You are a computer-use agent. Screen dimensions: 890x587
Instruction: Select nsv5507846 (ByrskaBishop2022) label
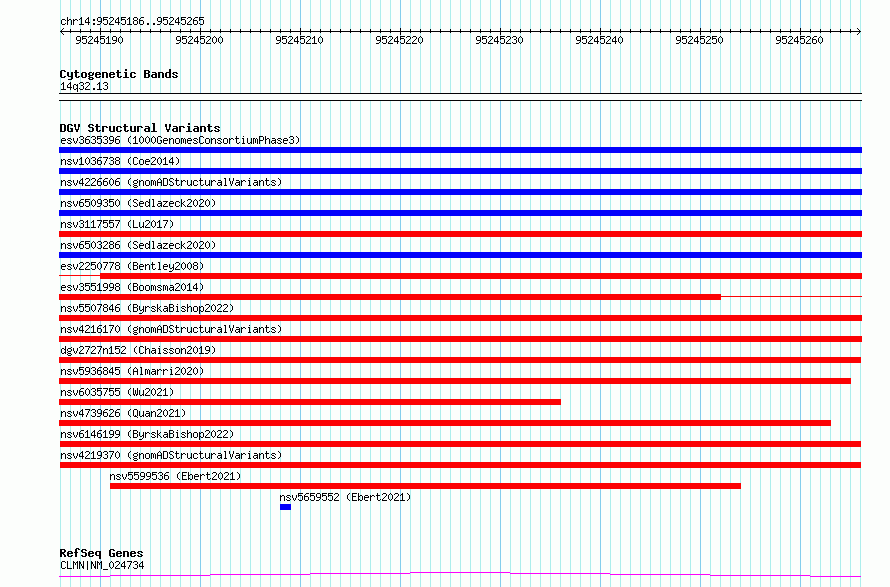point(147,308)
